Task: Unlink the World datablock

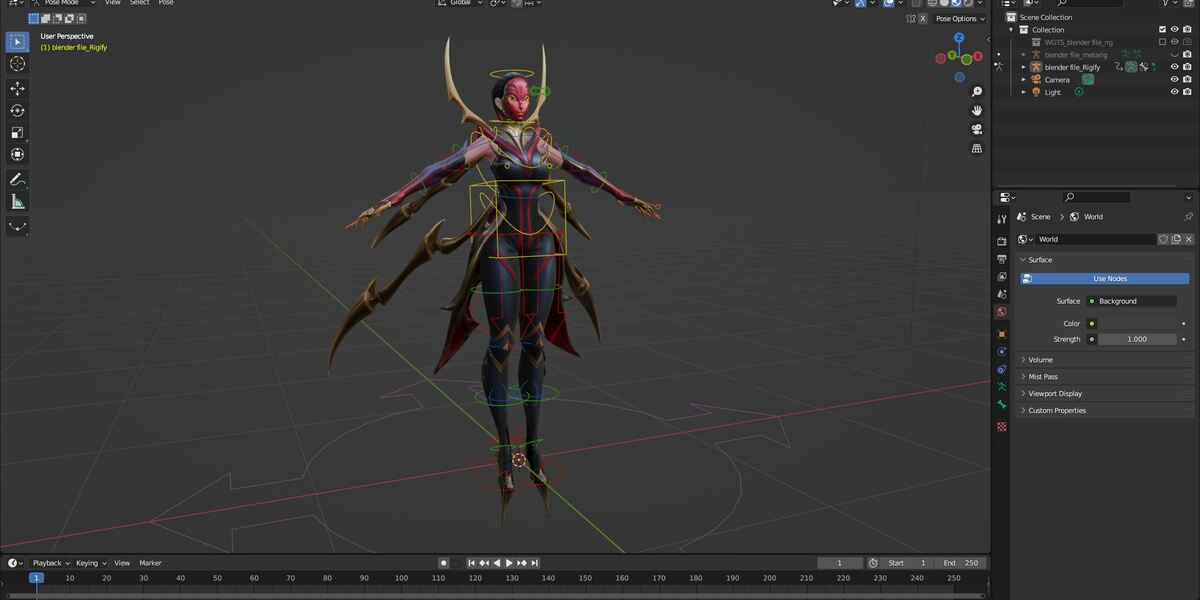Action: (1188, 239)
